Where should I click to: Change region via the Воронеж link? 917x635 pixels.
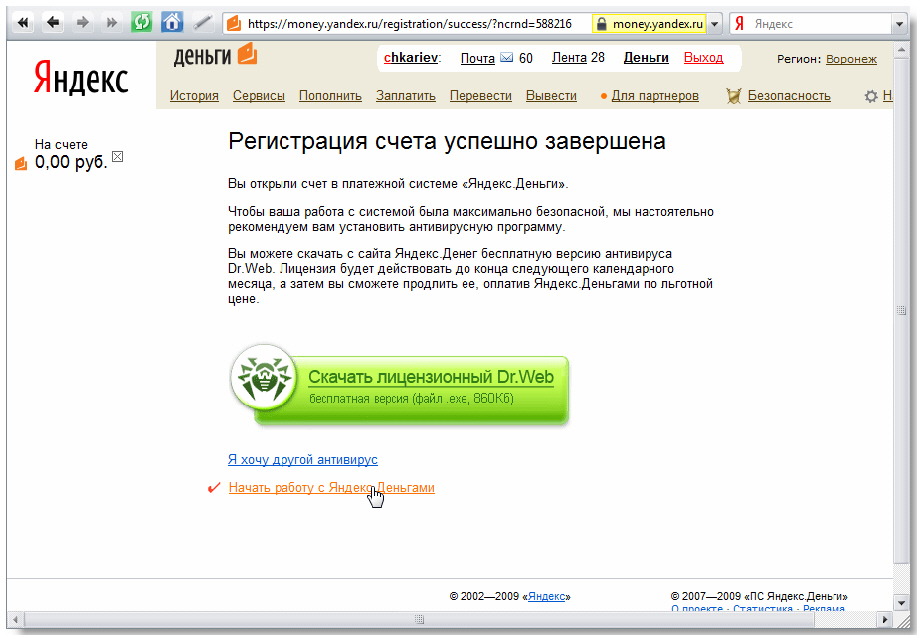[852, 59]
